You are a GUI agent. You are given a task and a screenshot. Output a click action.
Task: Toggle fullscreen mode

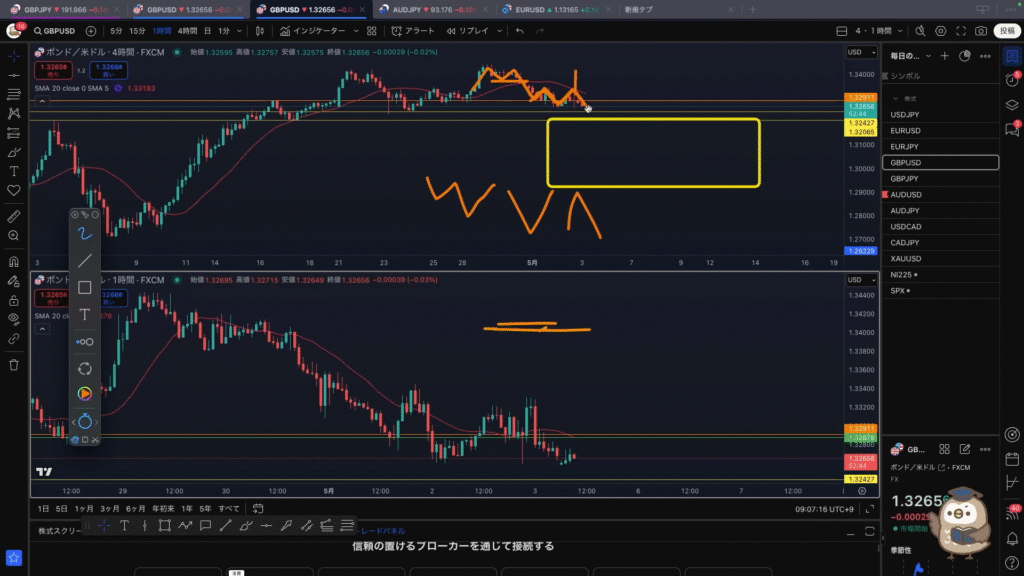[x=961, y=31]
